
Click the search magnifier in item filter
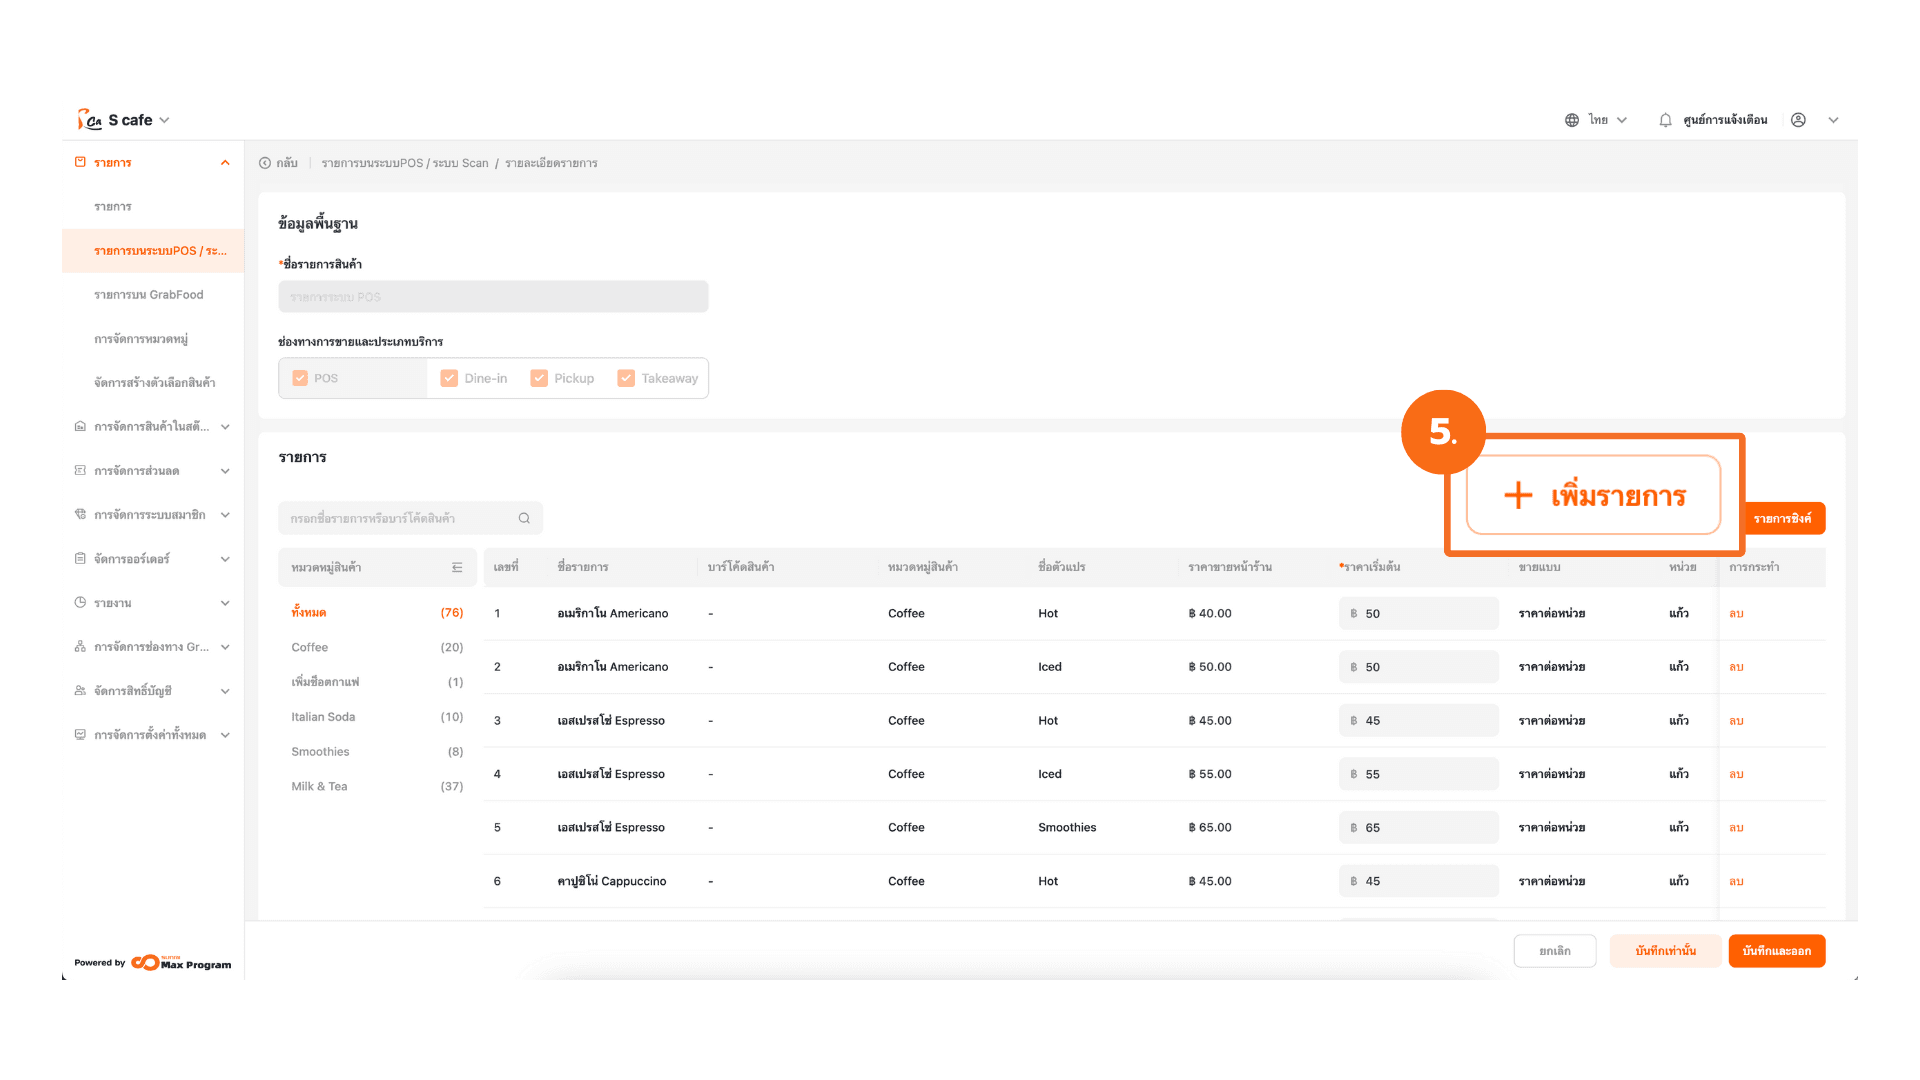524,518
